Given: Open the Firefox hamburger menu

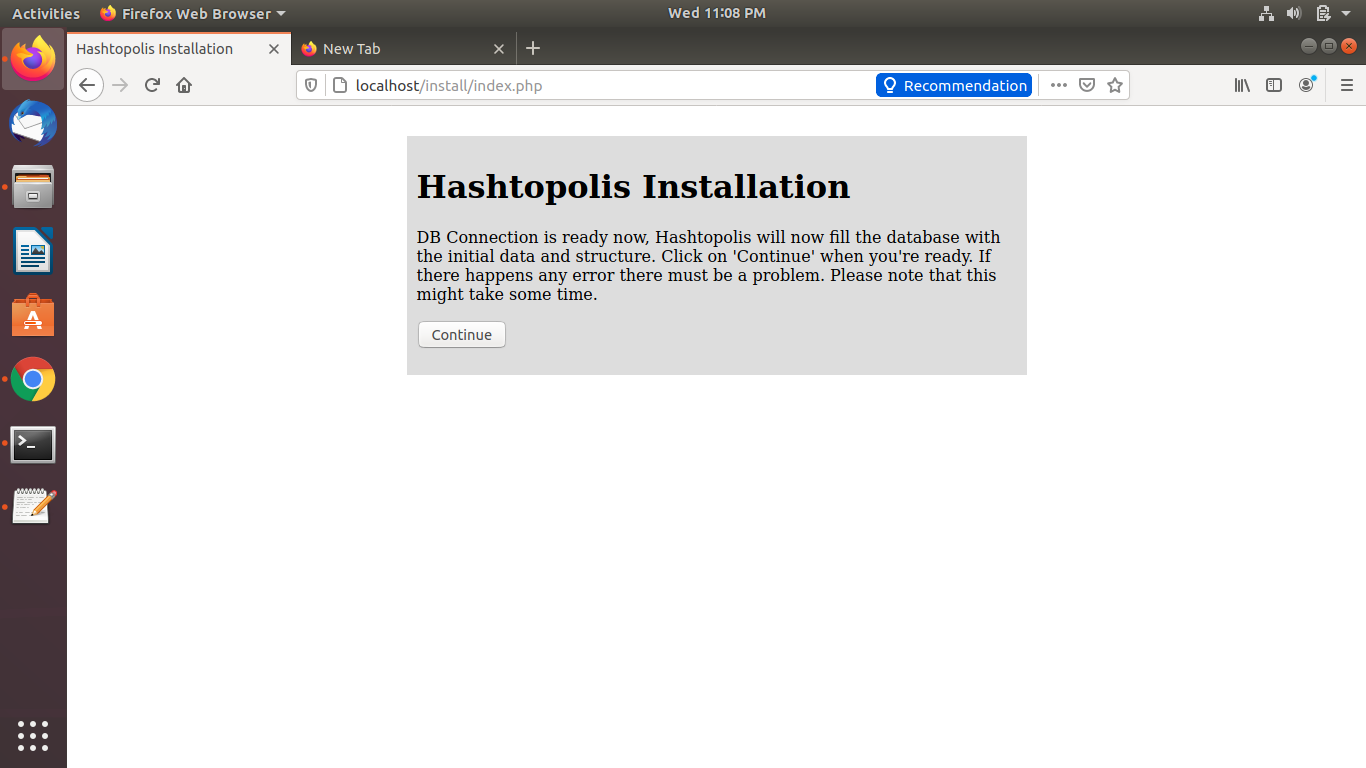Looking at the screenshot, I should click(1346, 85).
